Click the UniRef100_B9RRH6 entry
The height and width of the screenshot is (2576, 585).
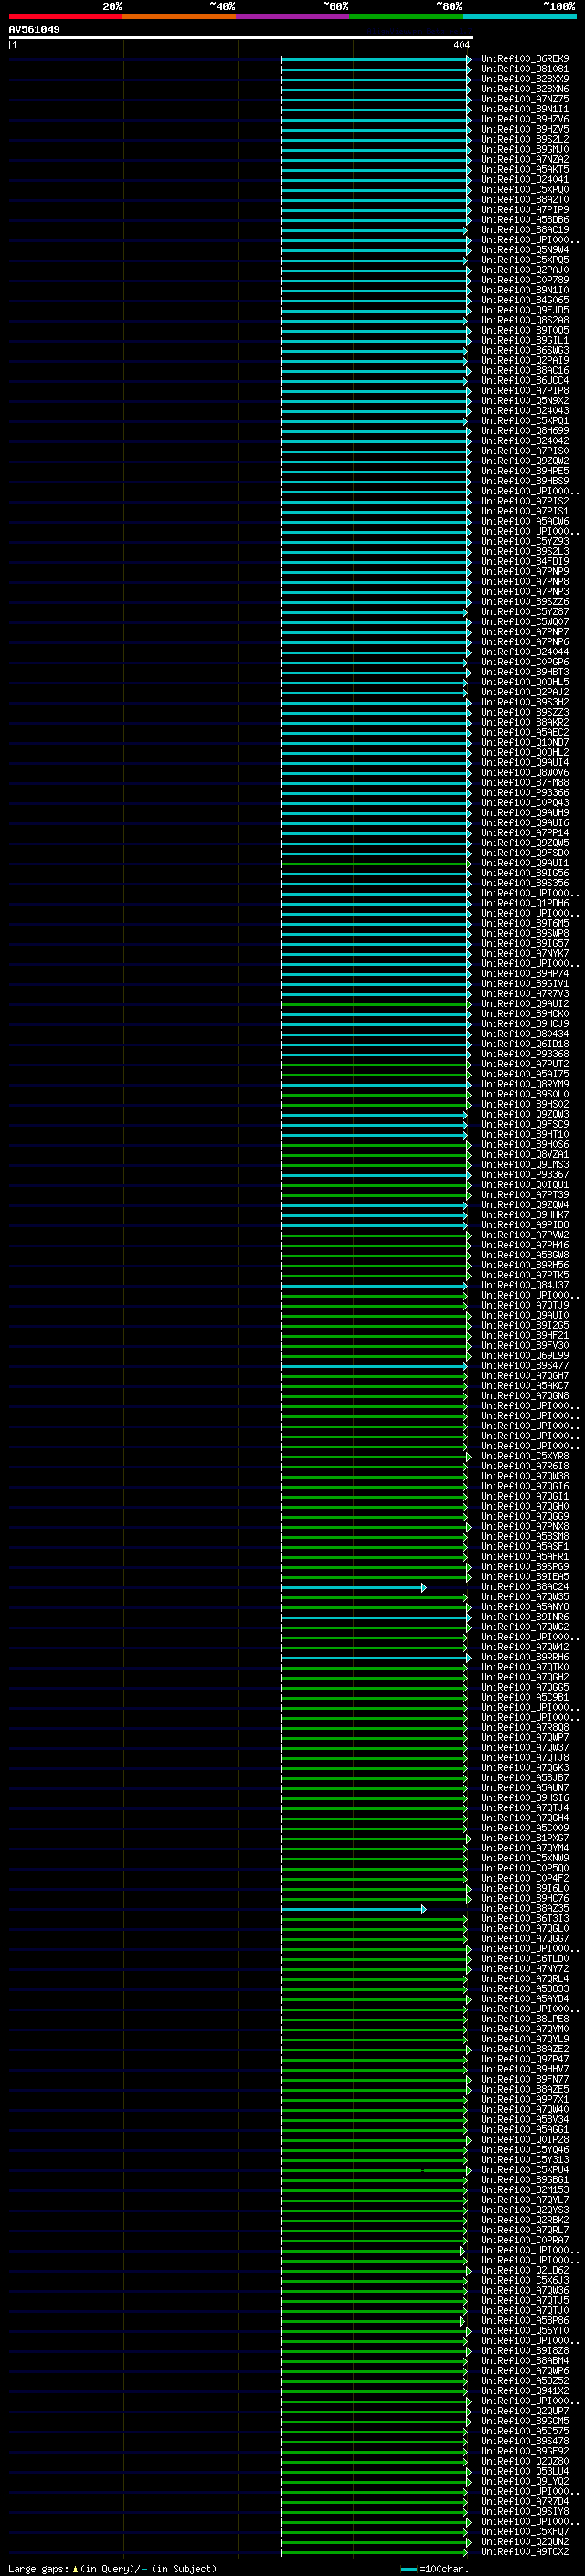[x=525, y=1657]
